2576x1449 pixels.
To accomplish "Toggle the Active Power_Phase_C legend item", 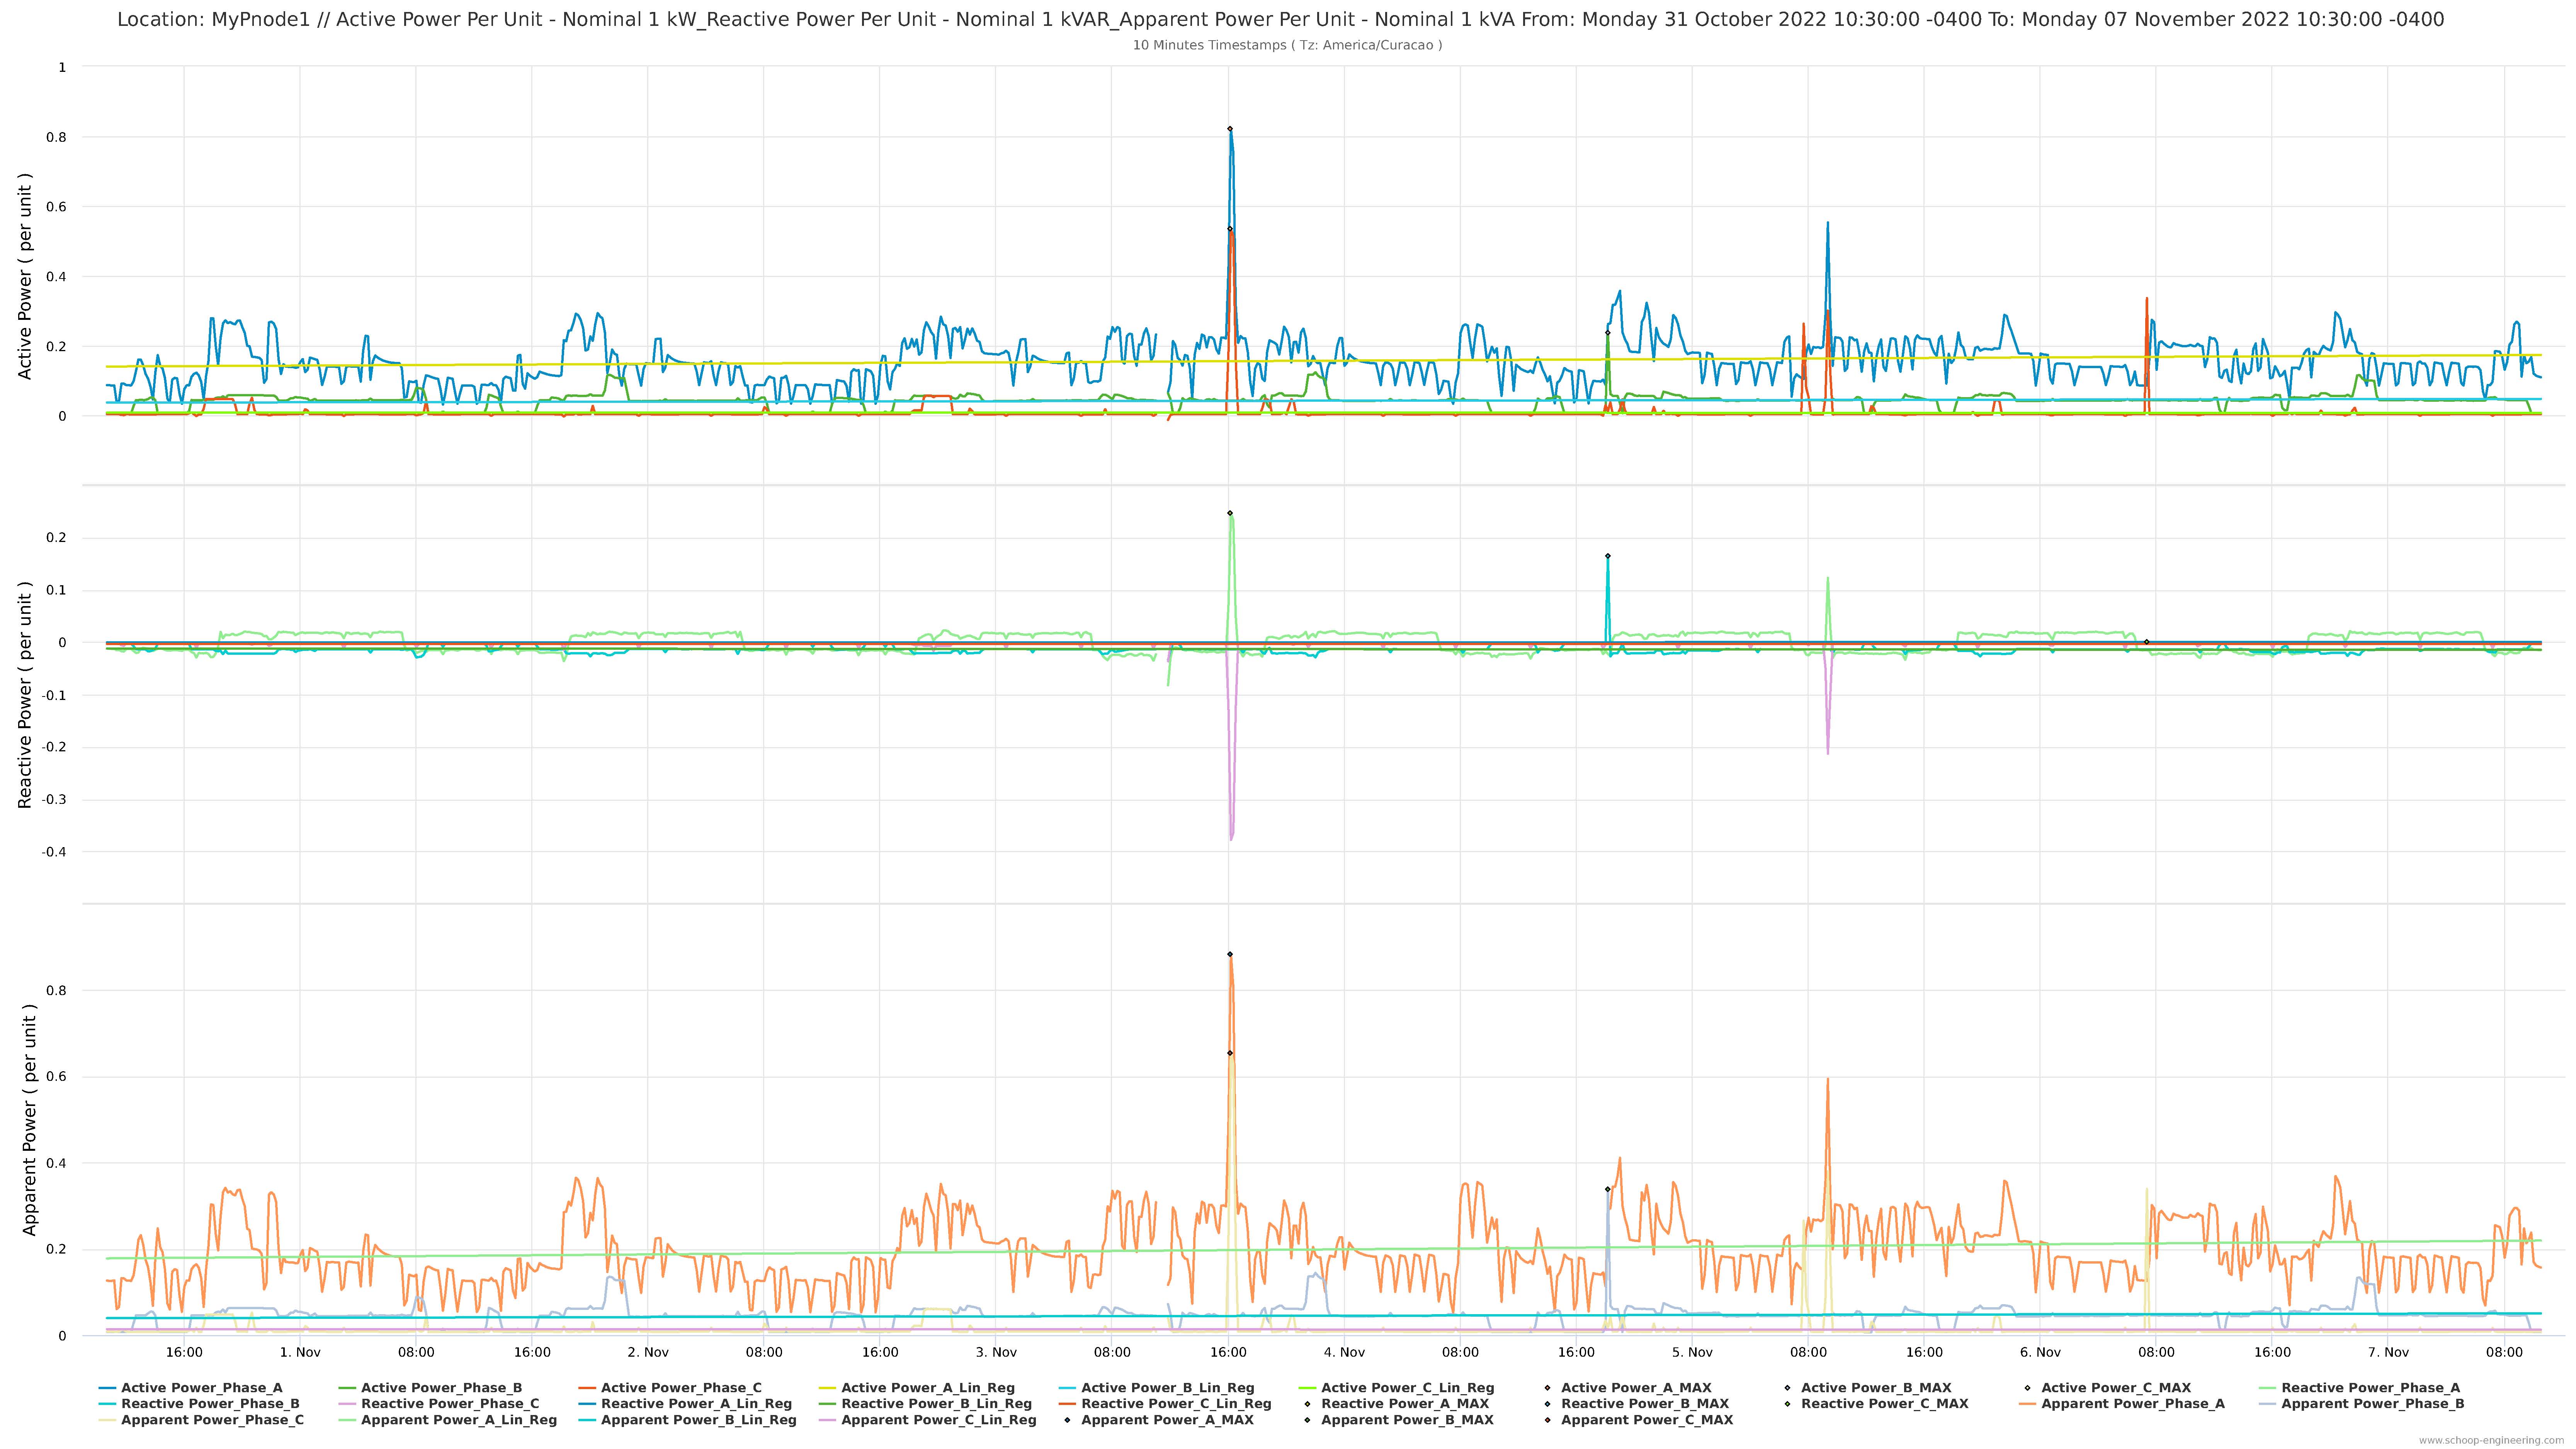I will click(681, 1388).
